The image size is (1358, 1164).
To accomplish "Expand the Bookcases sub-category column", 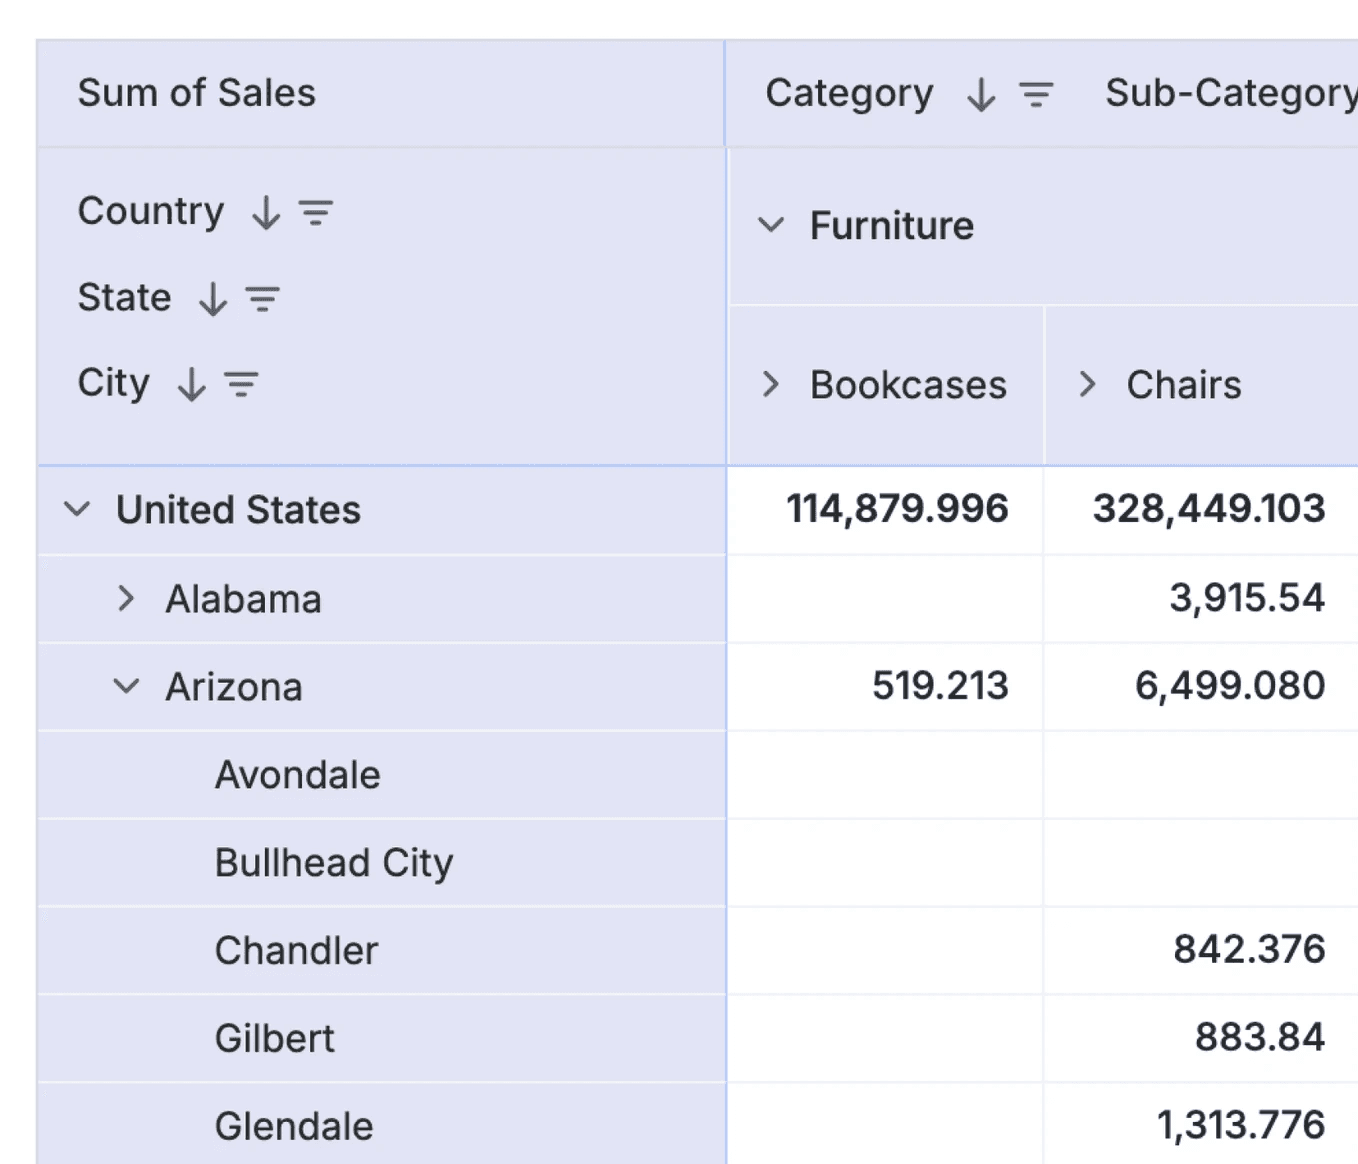I will (770, 384).
